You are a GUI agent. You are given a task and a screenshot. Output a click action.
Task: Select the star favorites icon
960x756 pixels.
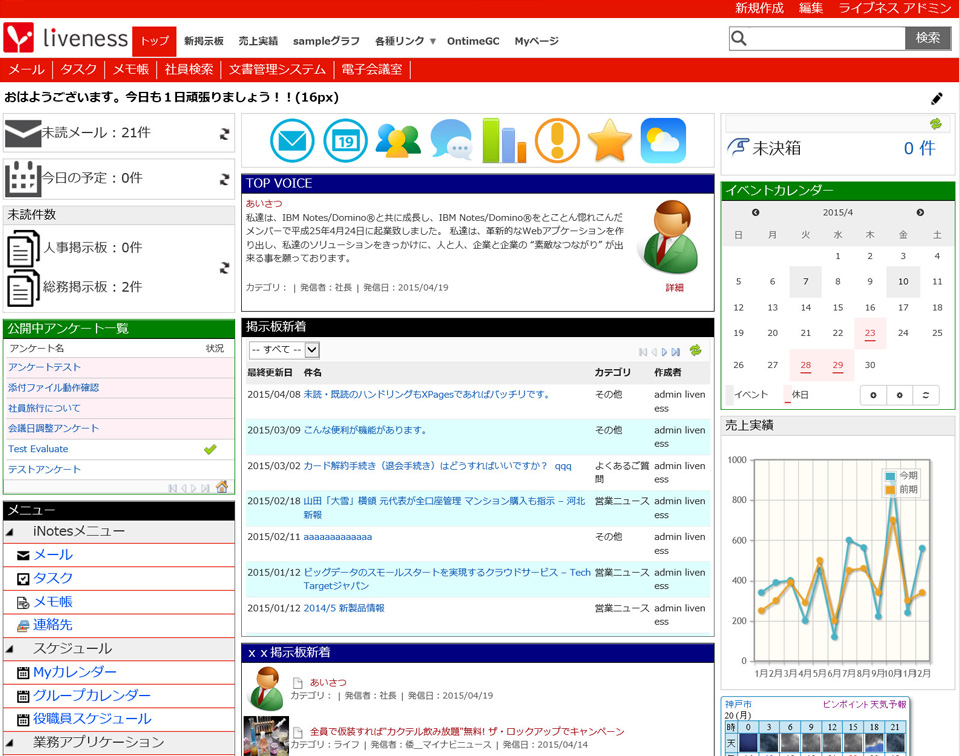coord(610,140)
